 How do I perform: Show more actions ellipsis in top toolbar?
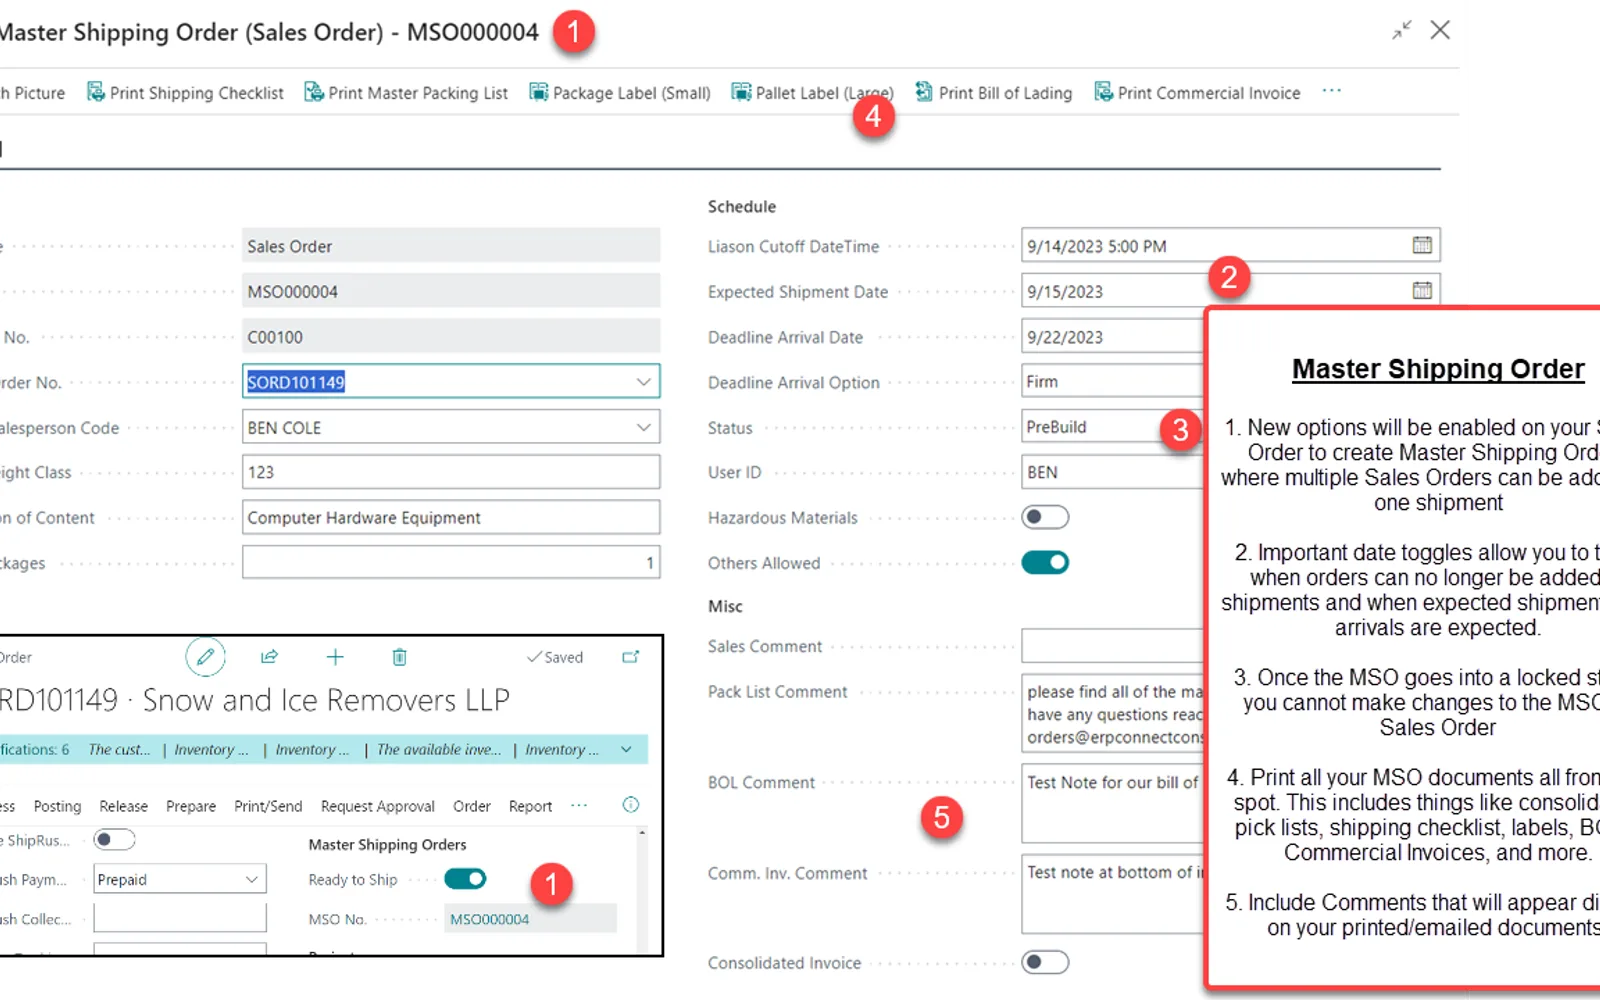click(1331, 91)
